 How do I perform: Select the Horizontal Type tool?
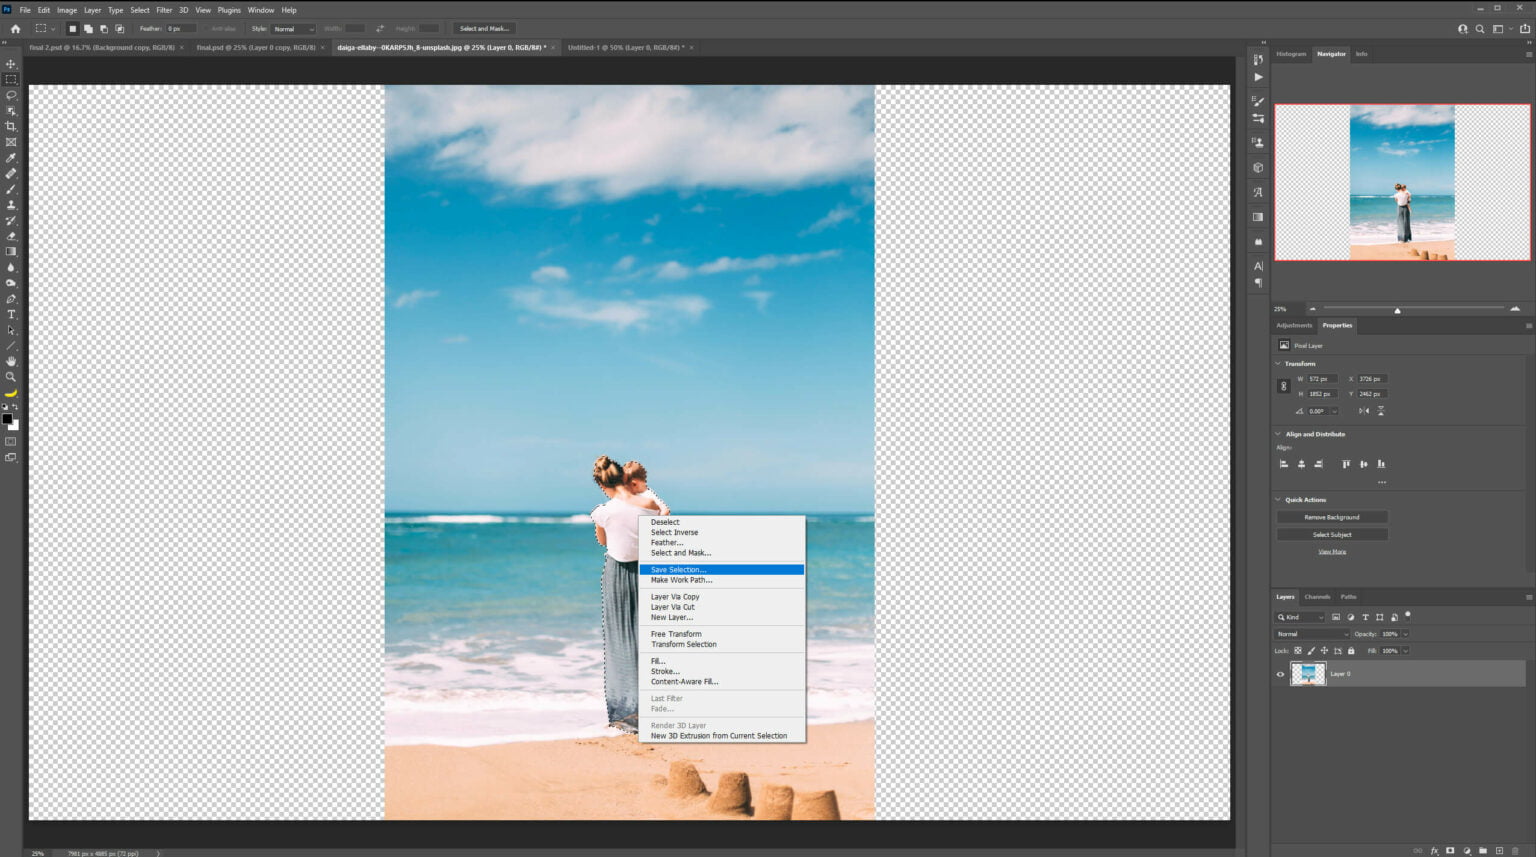[11, 315]
